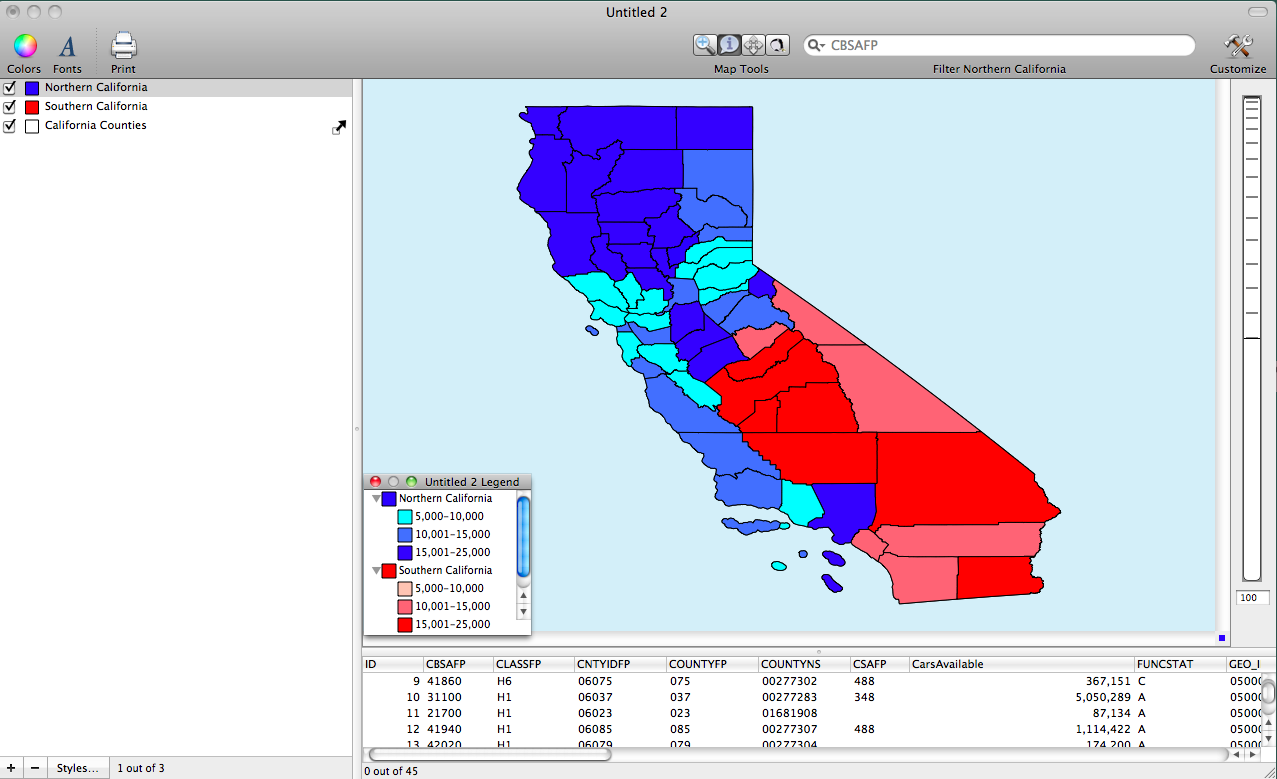
Task: Click the map zoom level slider
Action: point(1251,338)
